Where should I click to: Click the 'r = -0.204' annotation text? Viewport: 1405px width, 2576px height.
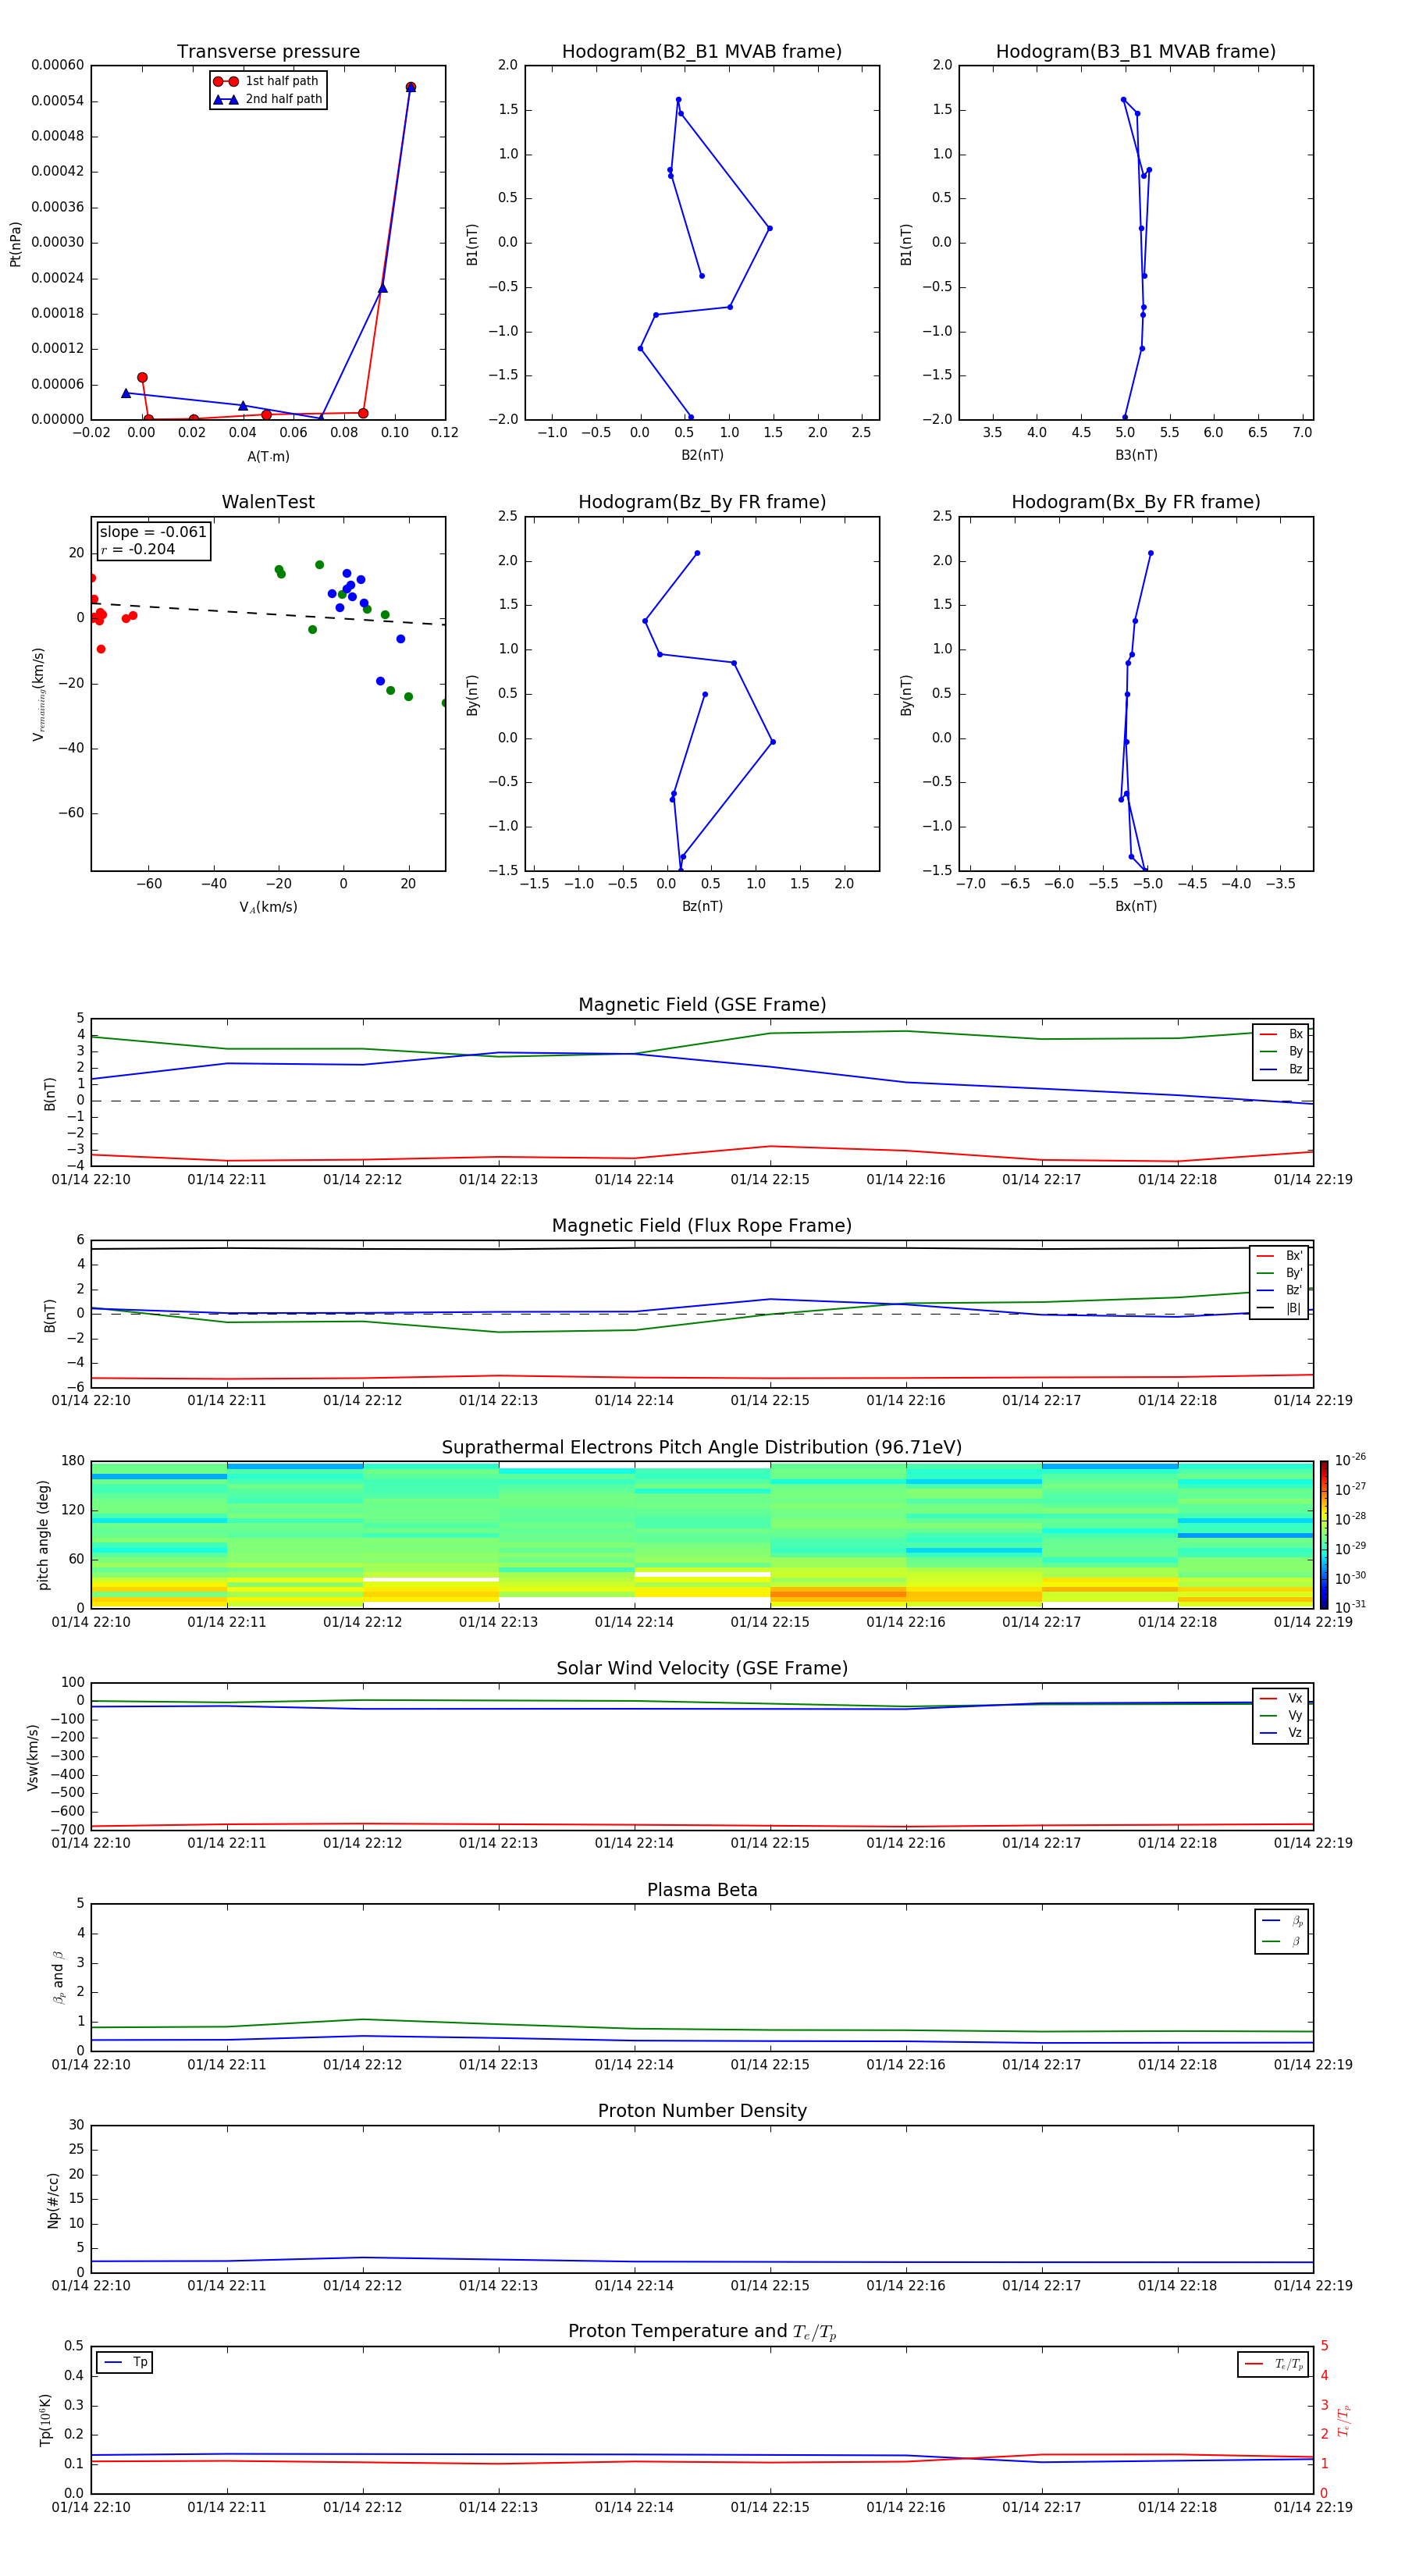[138, 549]
